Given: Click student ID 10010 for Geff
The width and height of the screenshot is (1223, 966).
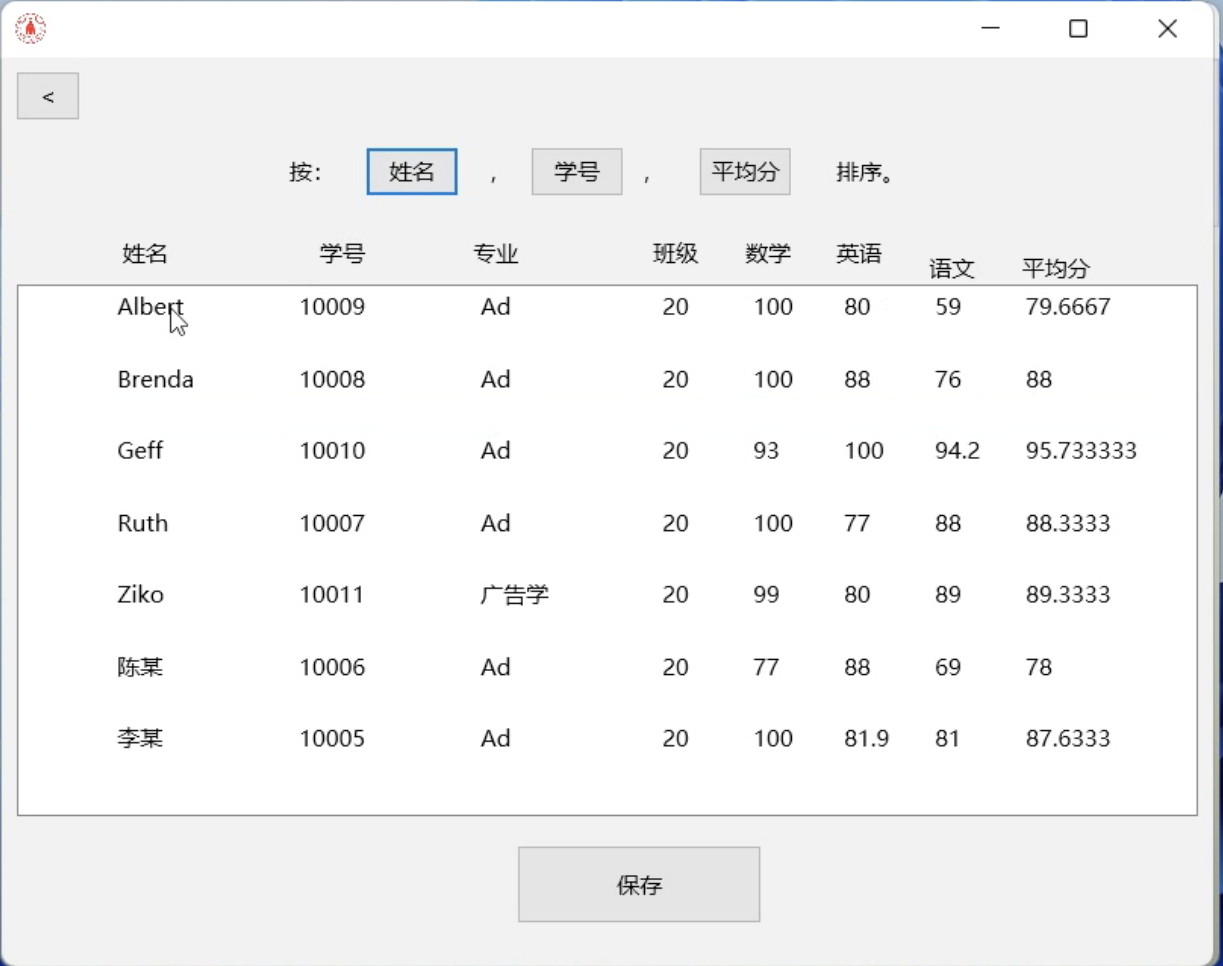Looking at the screenshot, I should 332,451.
